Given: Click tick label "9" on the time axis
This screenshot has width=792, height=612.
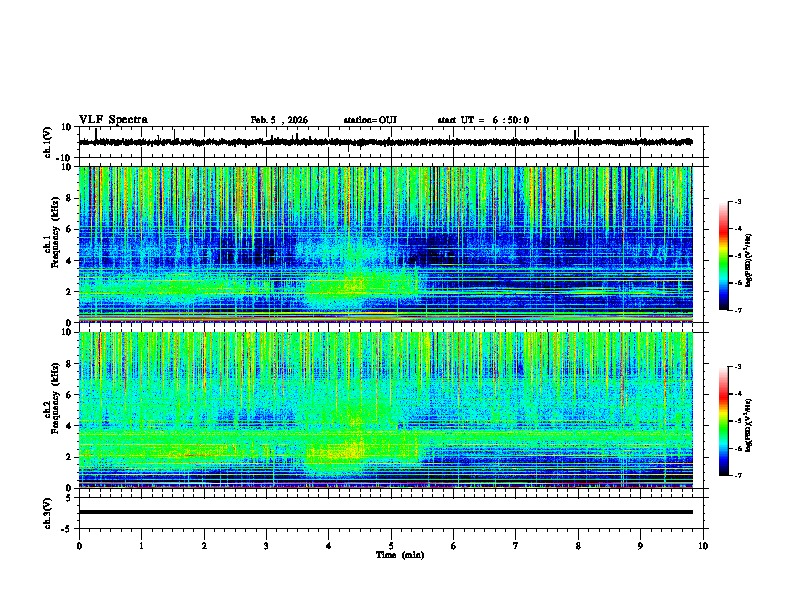Looking at the screenshot, I should click(640, 546).
